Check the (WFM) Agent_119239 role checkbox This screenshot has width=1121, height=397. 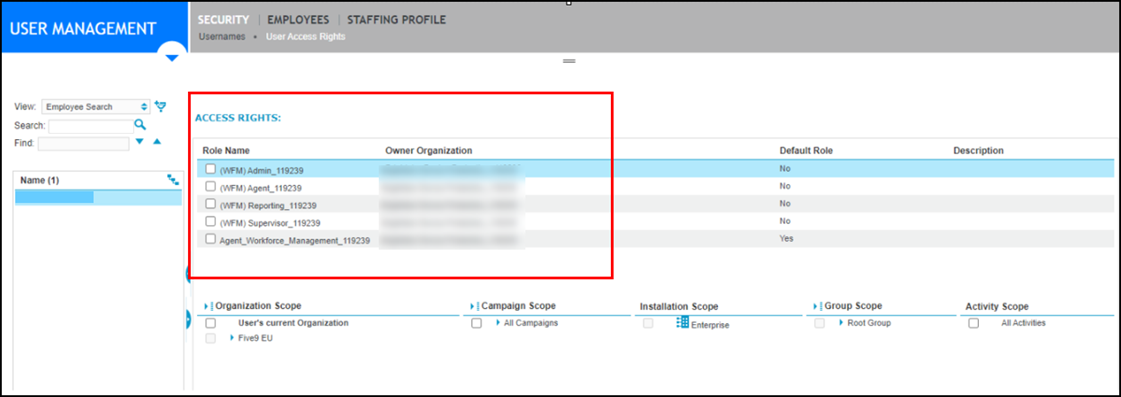point(210,186)
